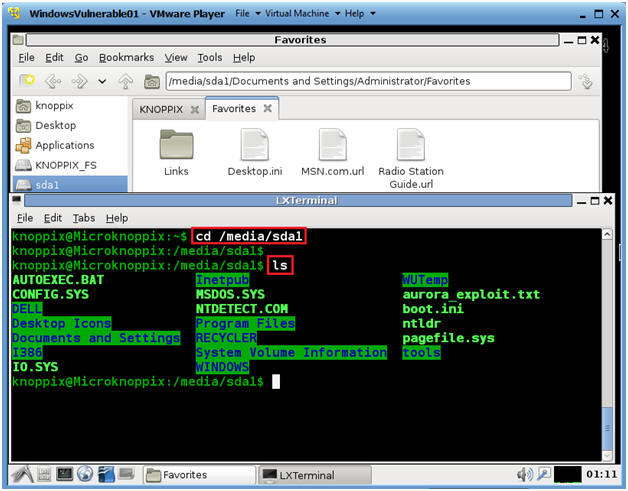Viewport: 628px width, 491px height.
Task: Click the CPU usage monitor in tray
Action: [x=568, y=475]
